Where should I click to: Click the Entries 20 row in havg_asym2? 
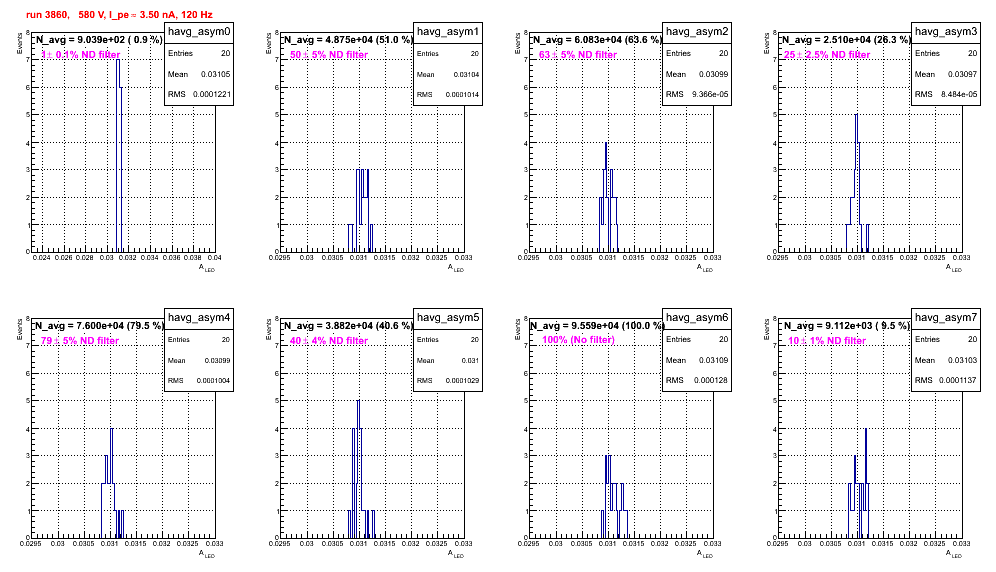coord(697,53)
